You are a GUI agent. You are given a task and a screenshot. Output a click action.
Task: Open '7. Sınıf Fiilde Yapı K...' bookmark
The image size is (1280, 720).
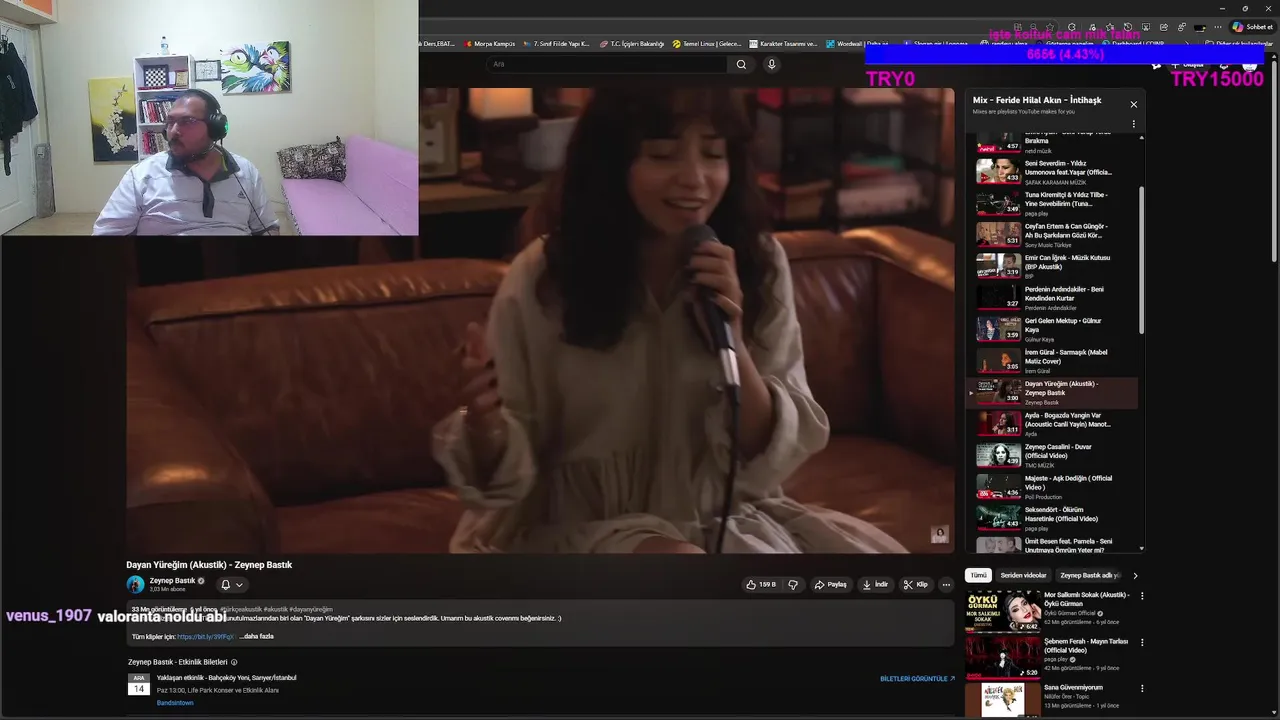point(557,44)
